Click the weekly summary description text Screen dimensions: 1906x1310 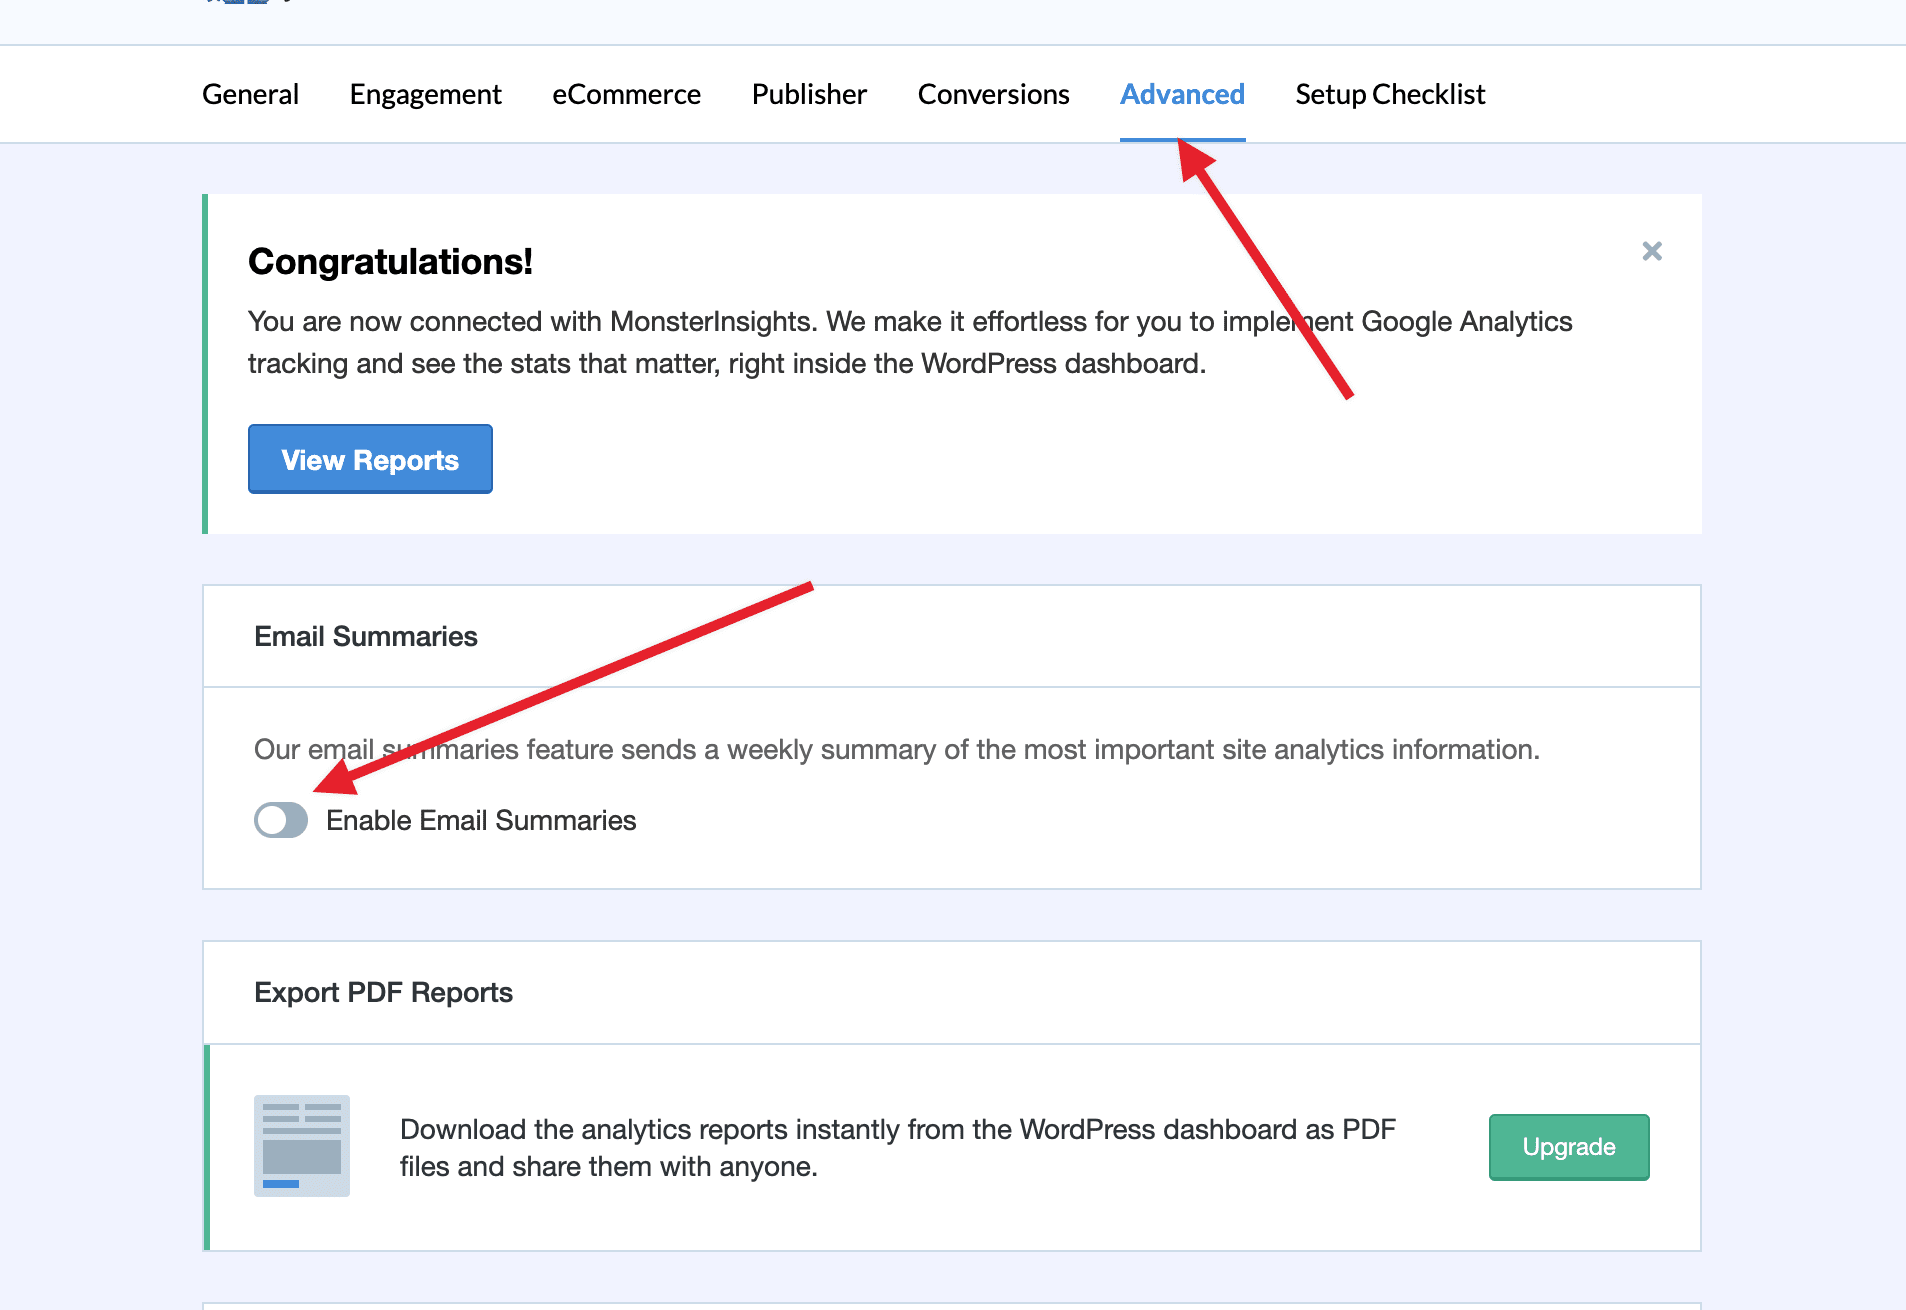tap(897, 749)
